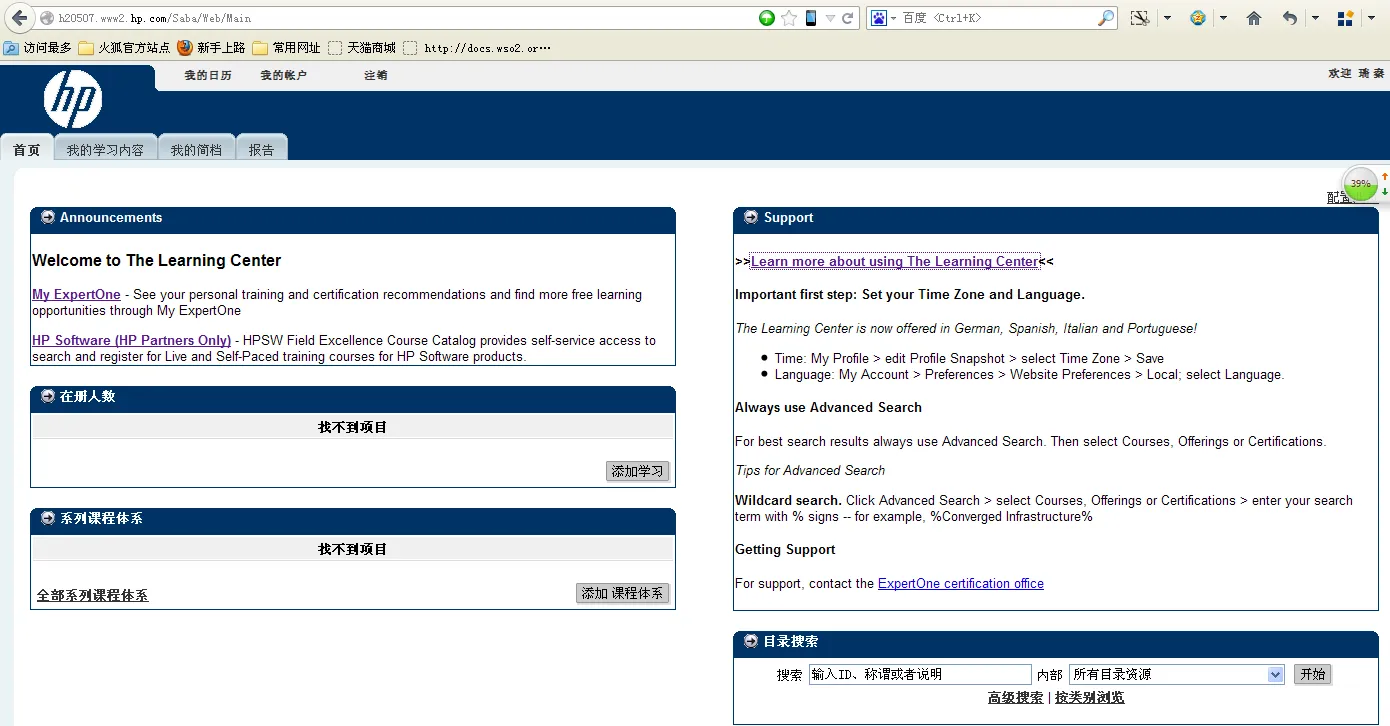Click the magnifier icon in Baidu search box
The height and width of the screenshot is (726, 1390).
pyautogui.click(x=1105, y=18)
